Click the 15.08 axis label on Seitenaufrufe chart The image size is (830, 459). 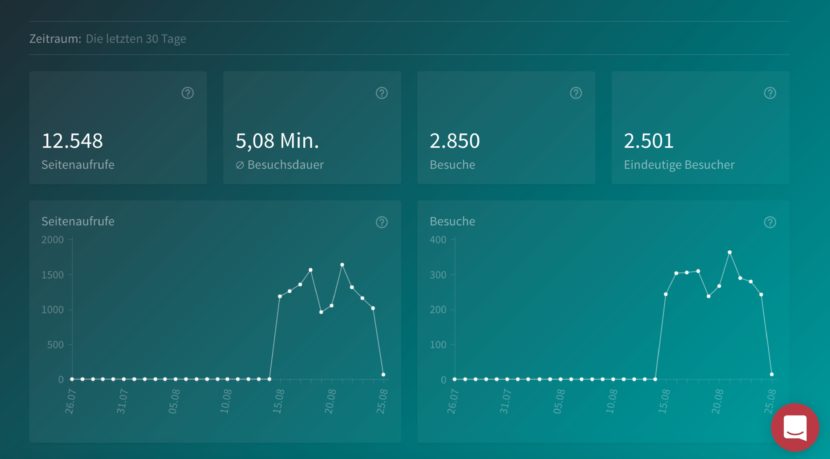(x=278, y=401)
